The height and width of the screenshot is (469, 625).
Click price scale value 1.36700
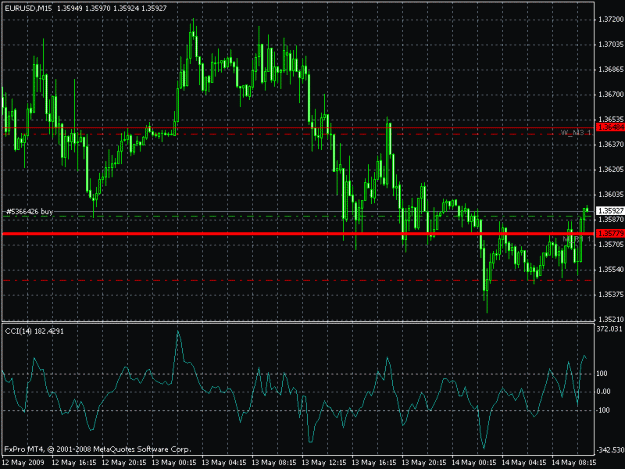tap(611, 94)
